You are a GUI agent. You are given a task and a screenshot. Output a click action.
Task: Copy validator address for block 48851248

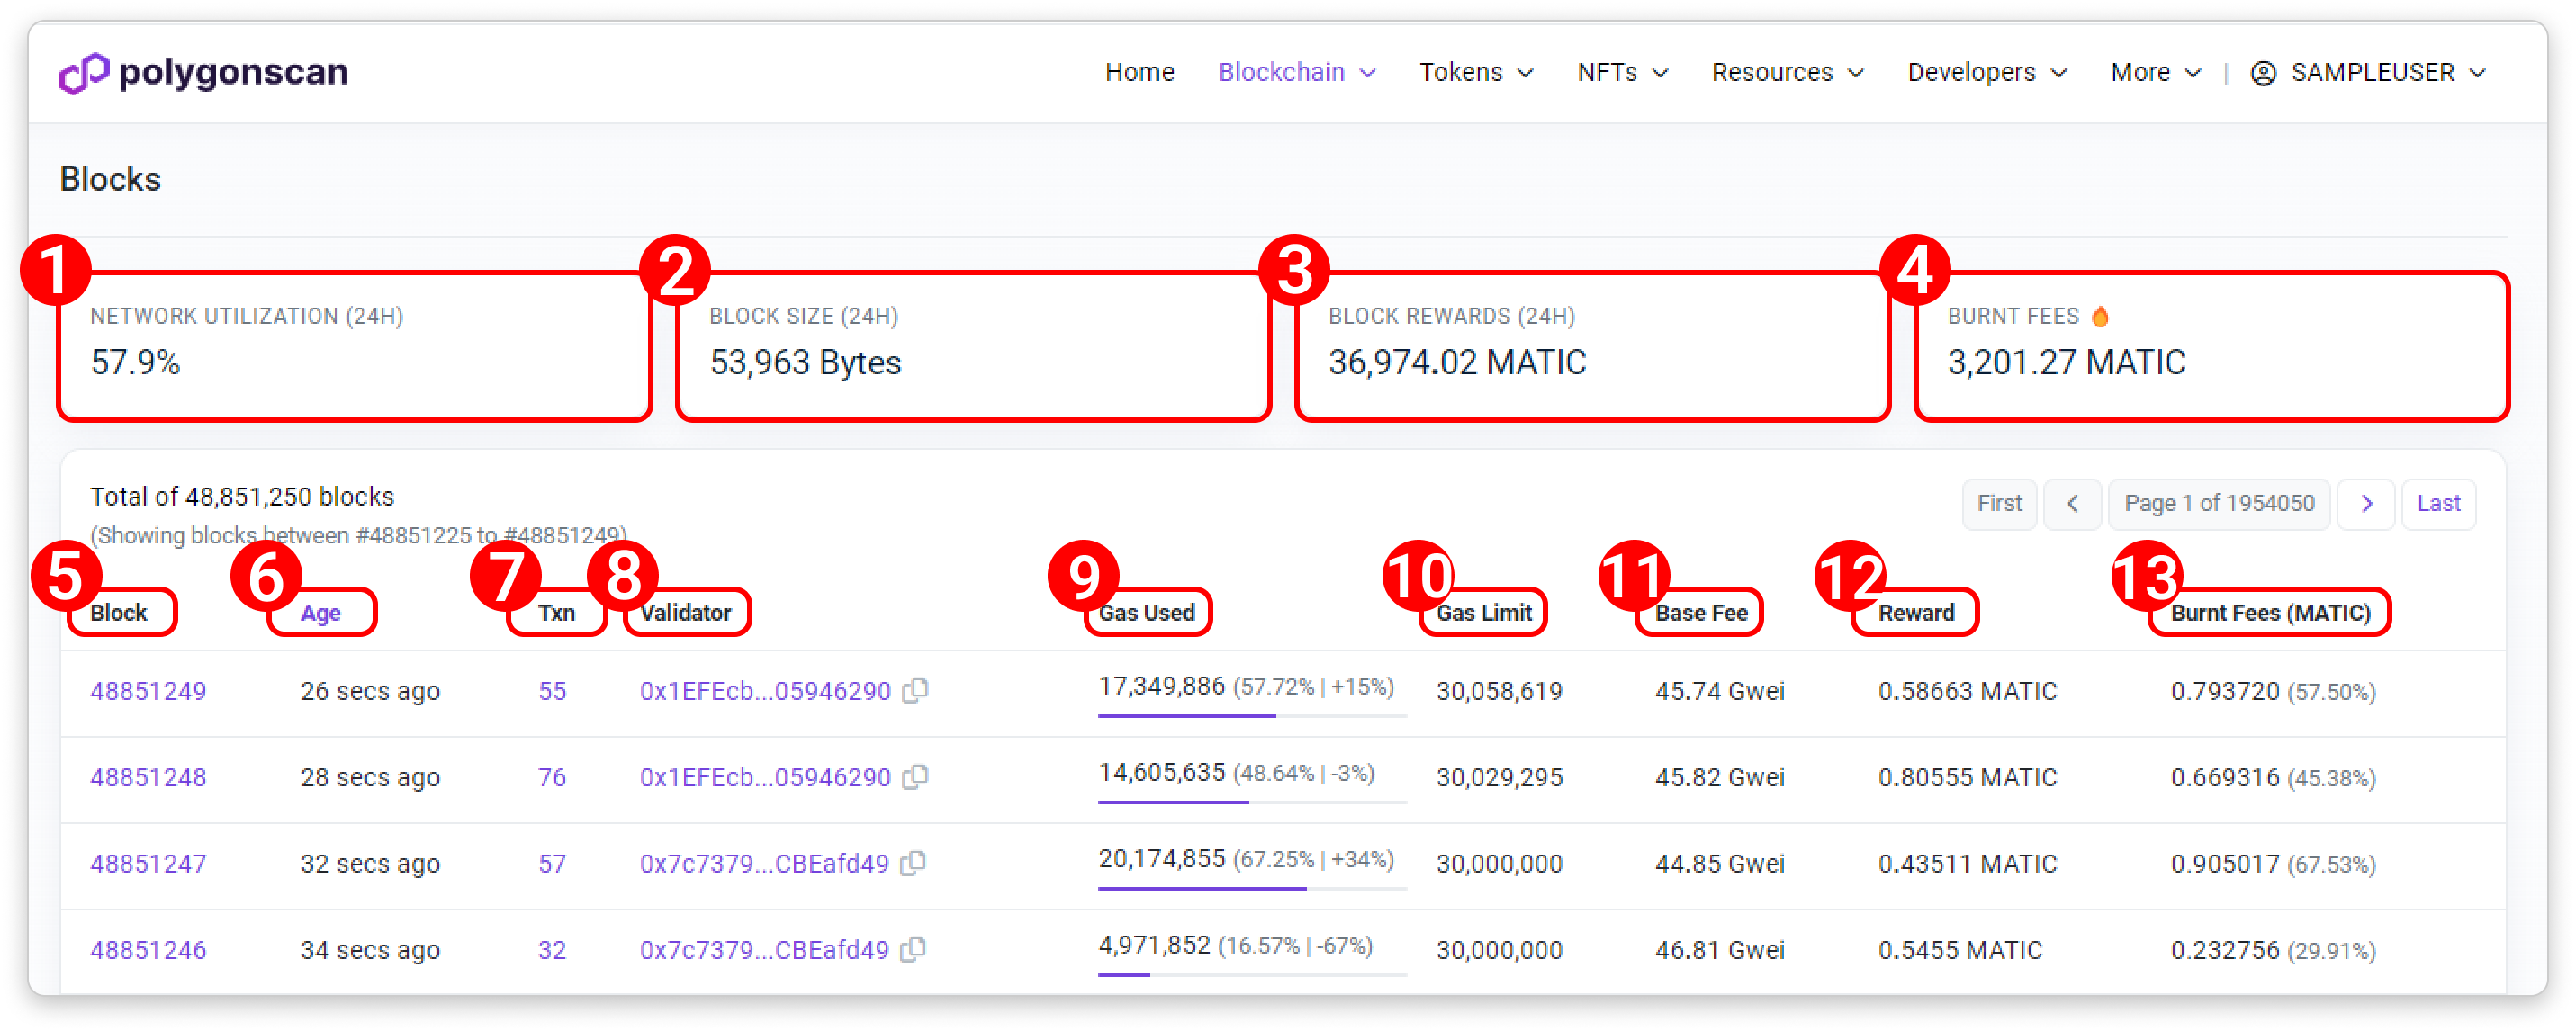[915, 777]
